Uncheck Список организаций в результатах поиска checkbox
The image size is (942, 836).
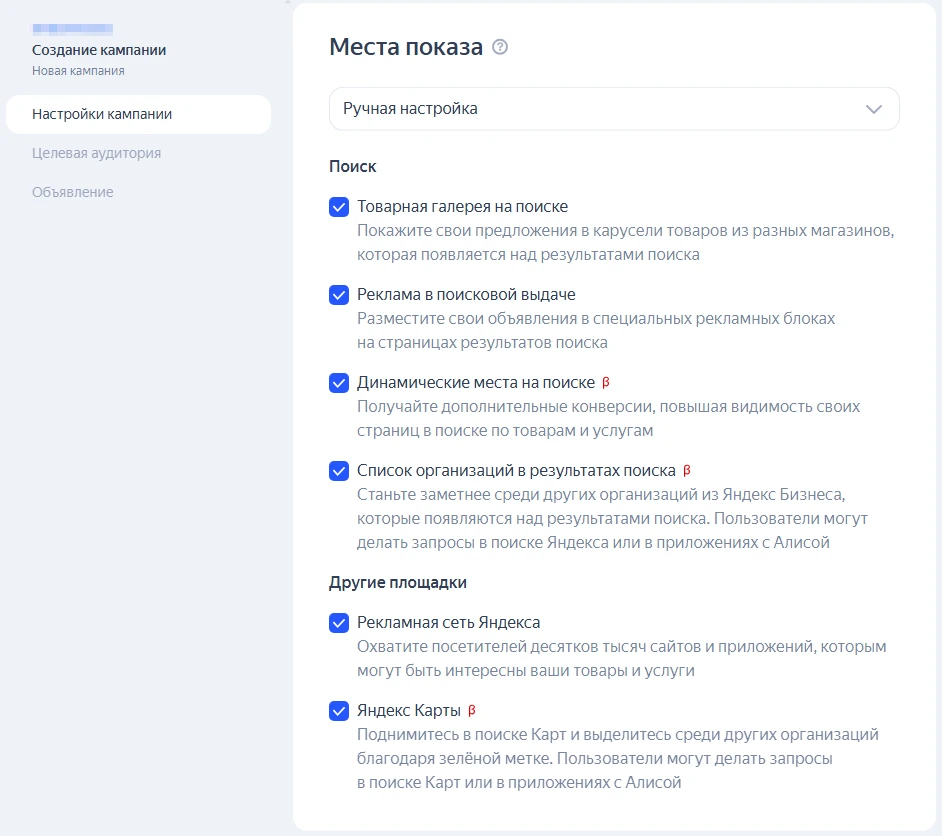[339, 471]
